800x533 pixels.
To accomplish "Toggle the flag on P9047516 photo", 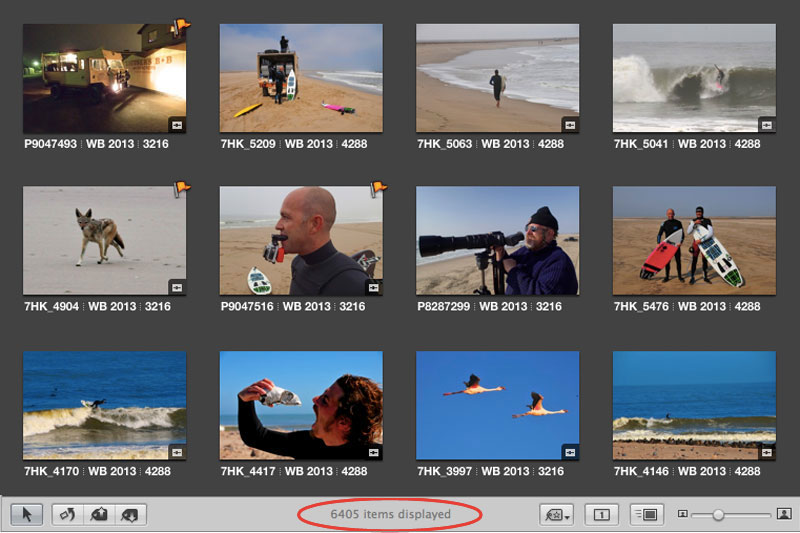I will tap(378, 187).
